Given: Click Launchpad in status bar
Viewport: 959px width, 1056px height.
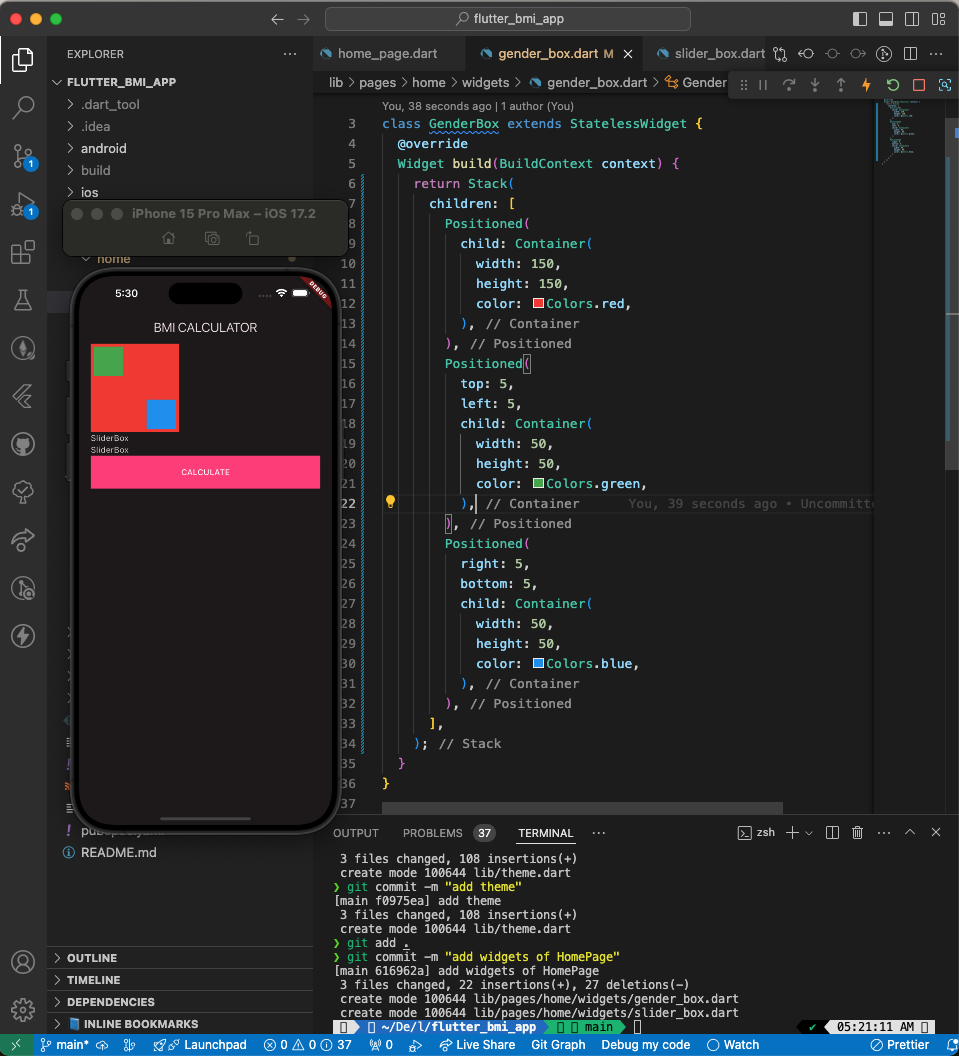Looking at the screenshot, I should click(200, 1045).
